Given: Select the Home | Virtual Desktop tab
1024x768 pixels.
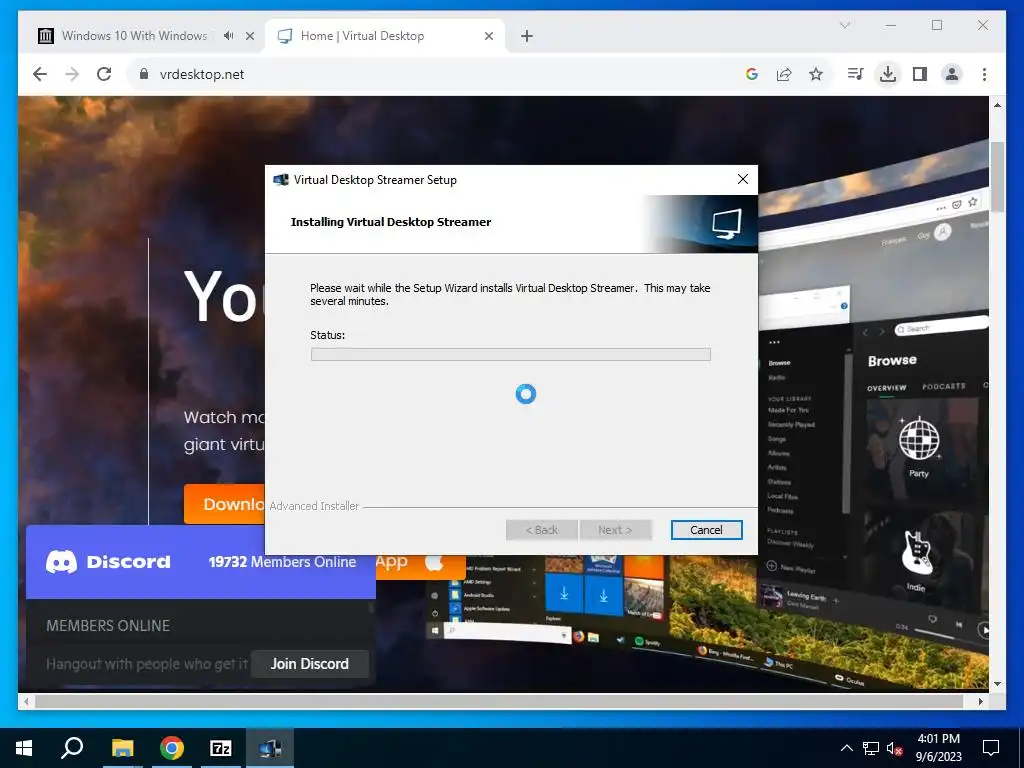Looking at the screenshot, I should (362, 36).
